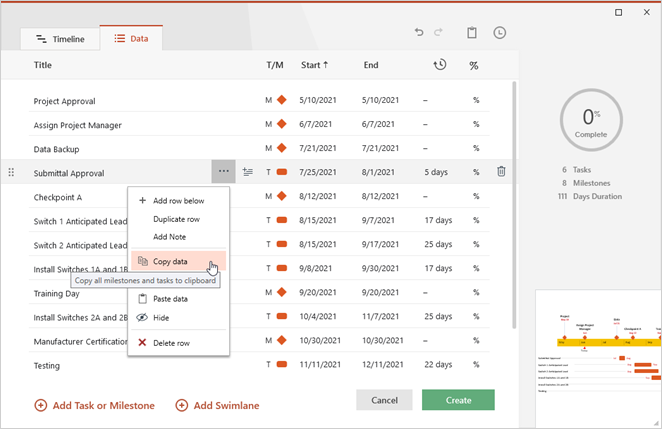Toggle Project Approval milestone type marker
The image size is (662, 429).
pos(281,100)
